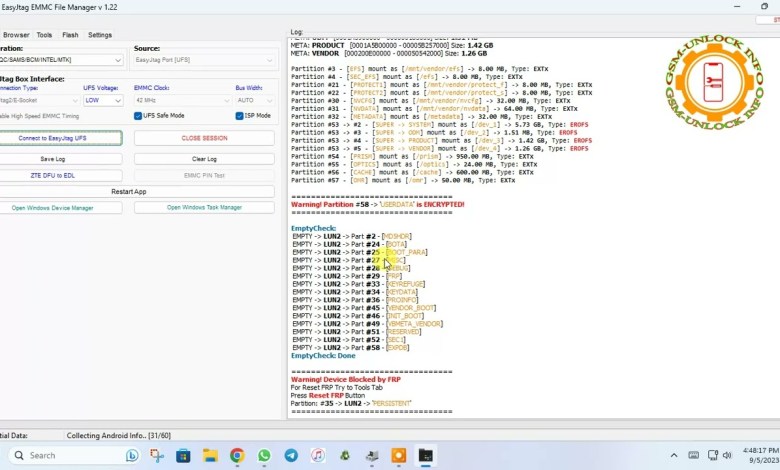Viewport: 780px width, 470px height.
Task: Switch to the Tools tab
Action: coord(44,34)
